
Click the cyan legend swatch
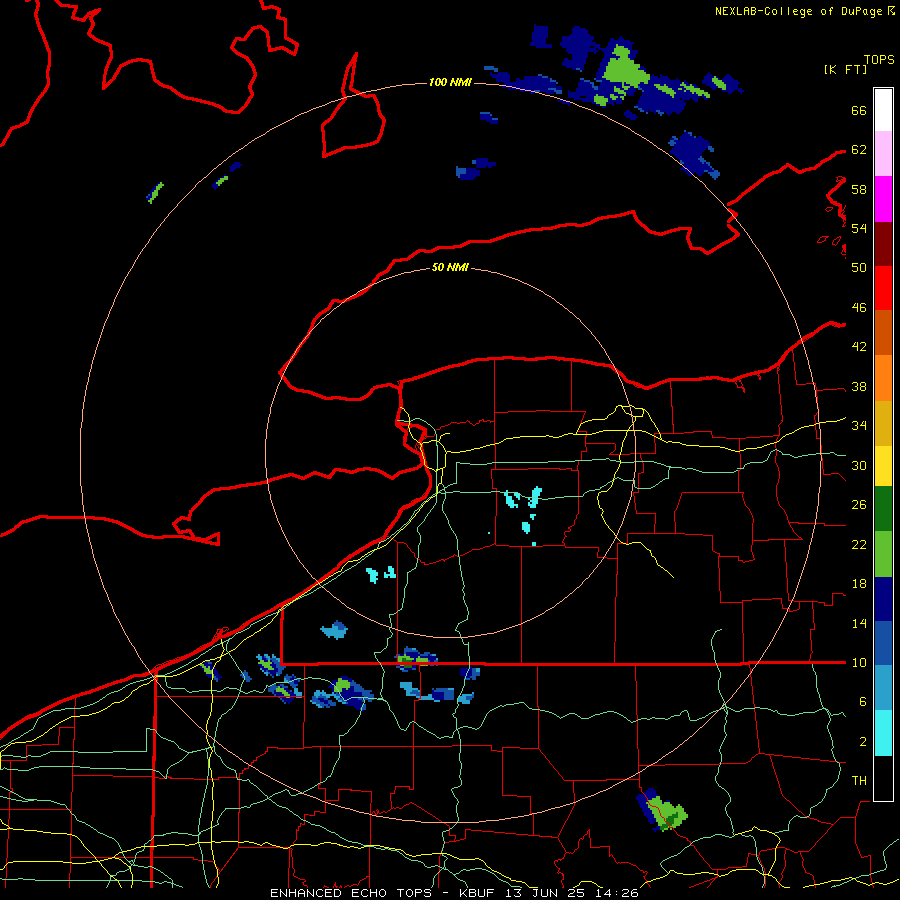tap(883, 733)
